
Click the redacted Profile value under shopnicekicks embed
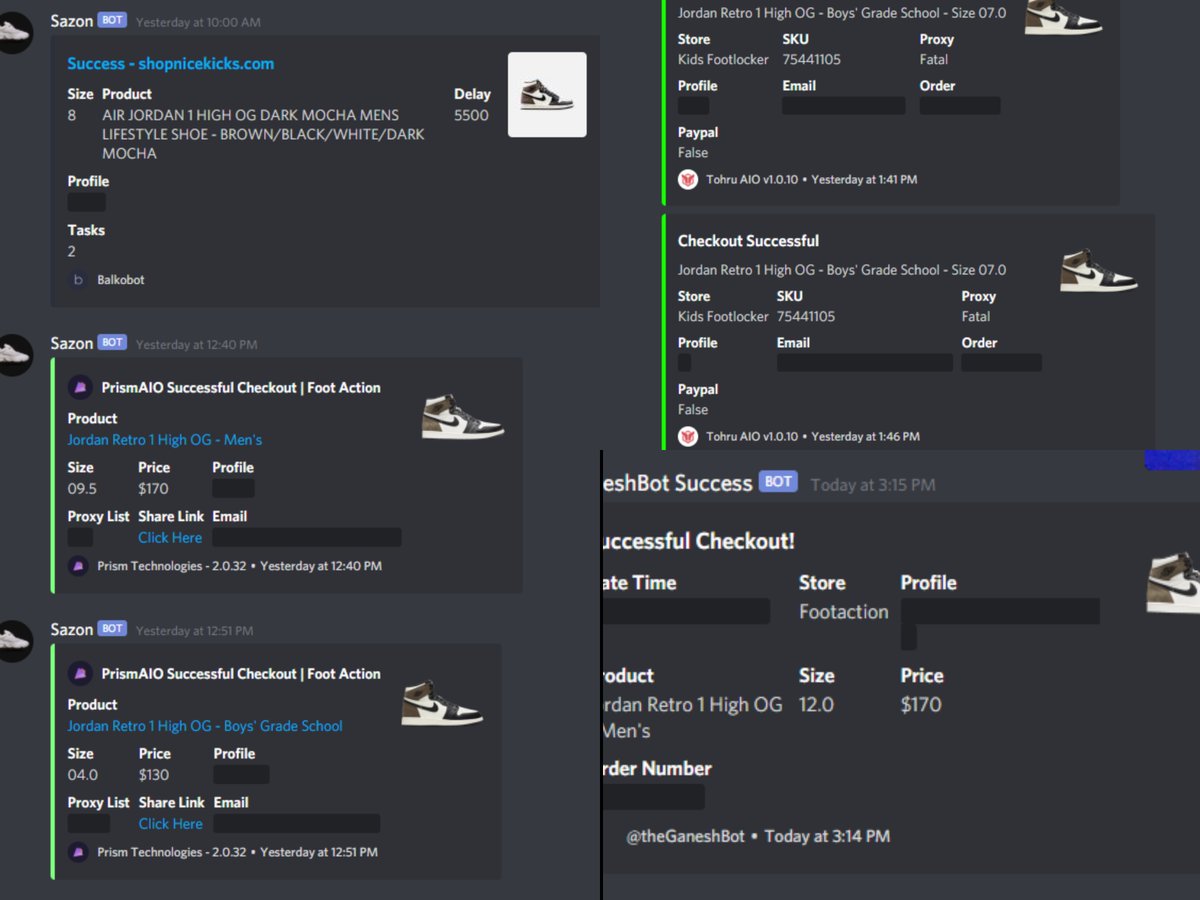click(86, 202)
